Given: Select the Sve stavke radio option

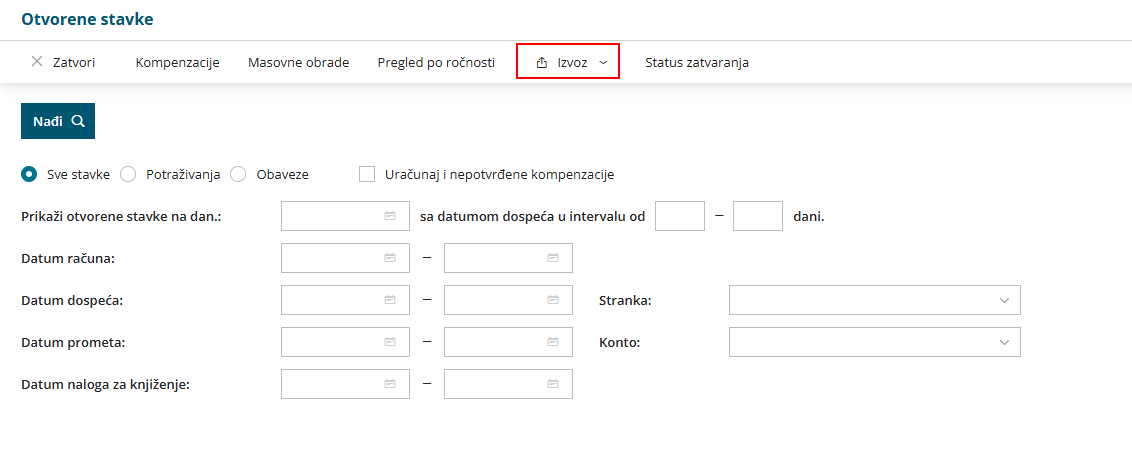Looking at the screenshot, I should tap(29, 174).
